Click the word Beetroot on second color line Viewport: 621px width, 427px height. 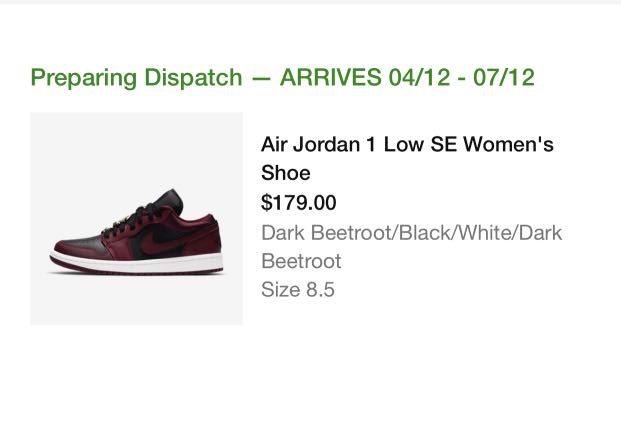point(301,261)
